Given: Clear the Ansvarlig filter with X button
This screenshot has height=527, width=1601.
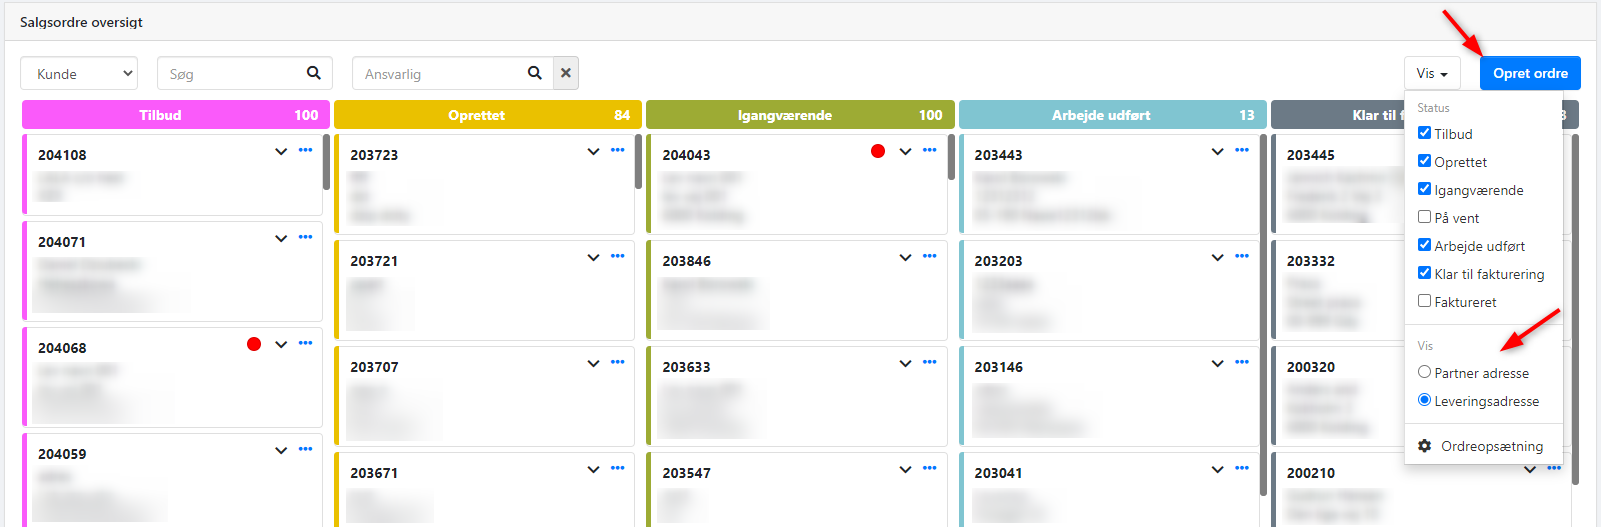Looking at the screenshot, I should [x=566, y=73].
